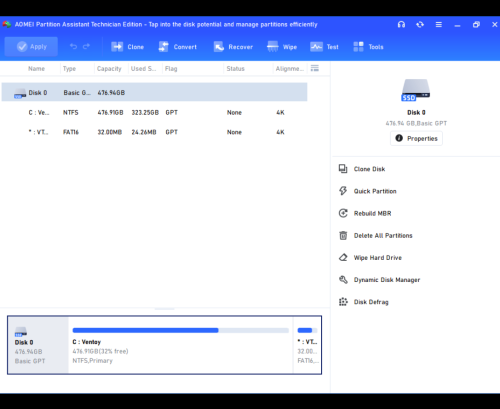Image resolution: width=500 pixels, height=409 pixels.
Task: Sort by the Type column header
Action: pyautogui.click(x=69, y=69)
